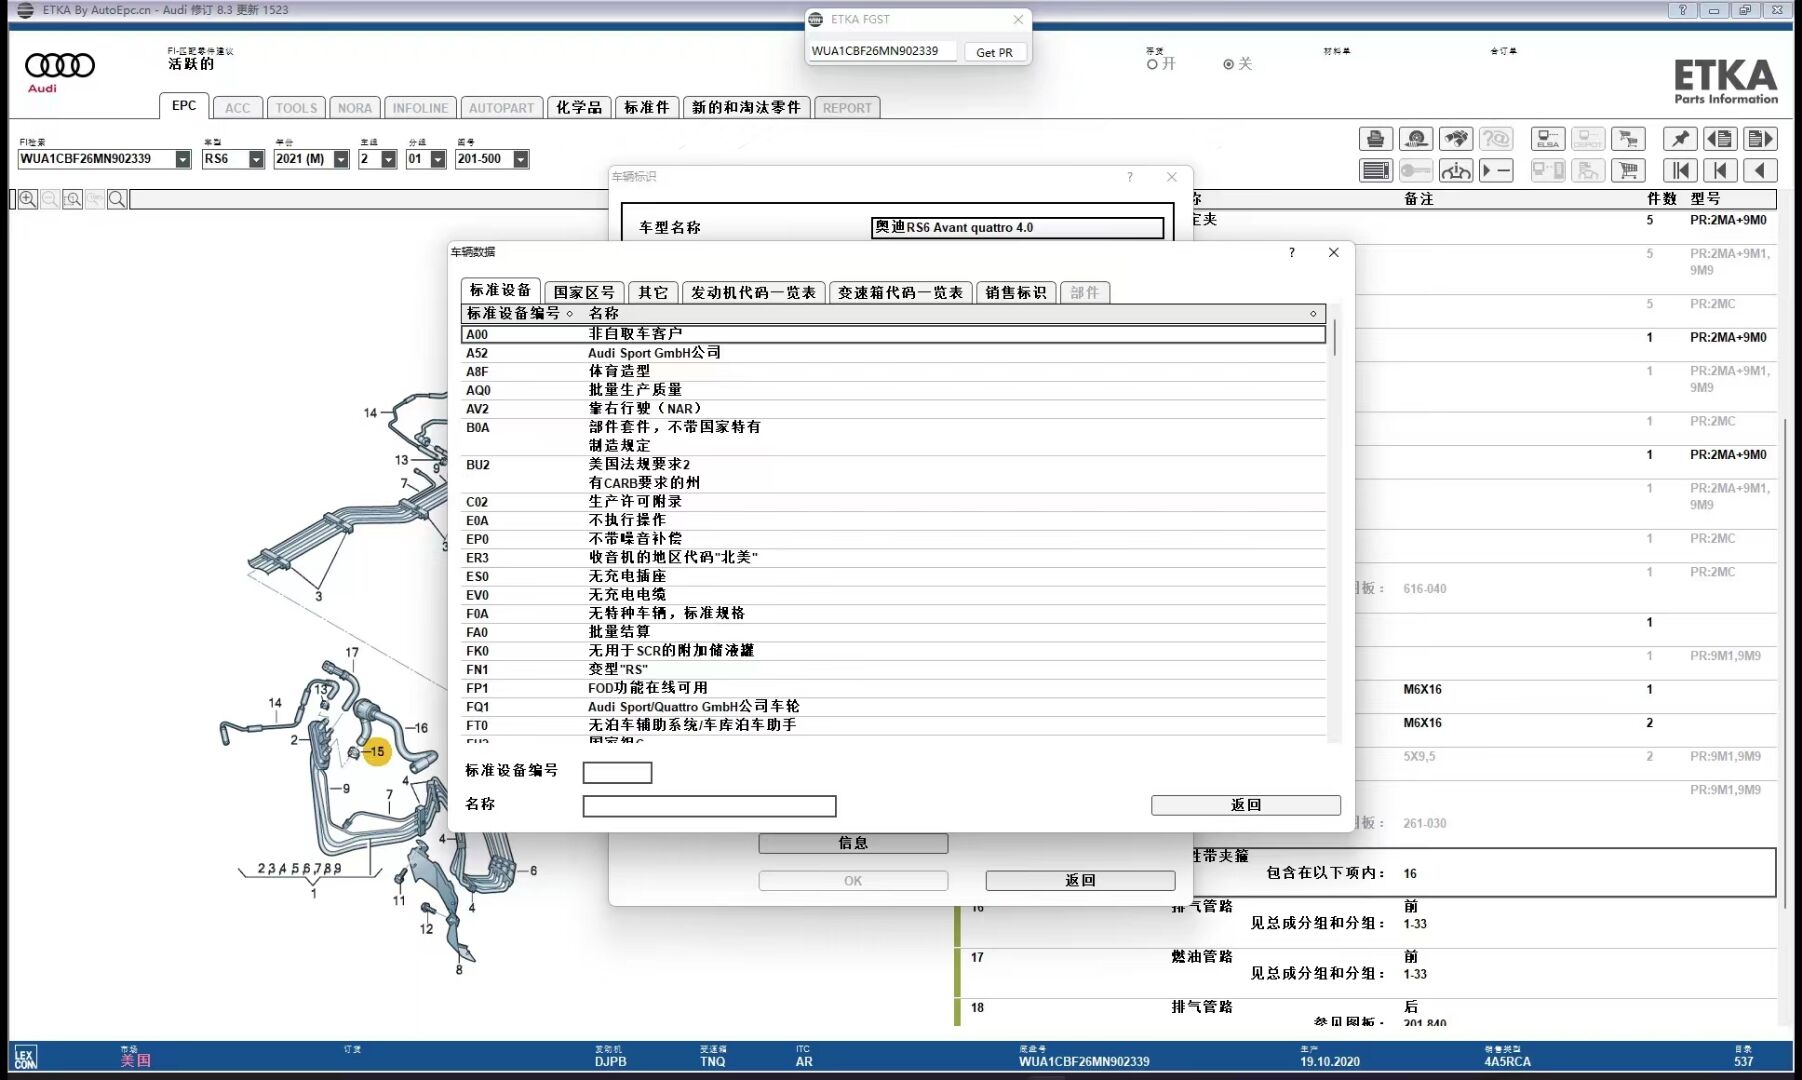1802x1080 pixels.
Task: Switch to the 其它 tab
Action: pos(653,292)
